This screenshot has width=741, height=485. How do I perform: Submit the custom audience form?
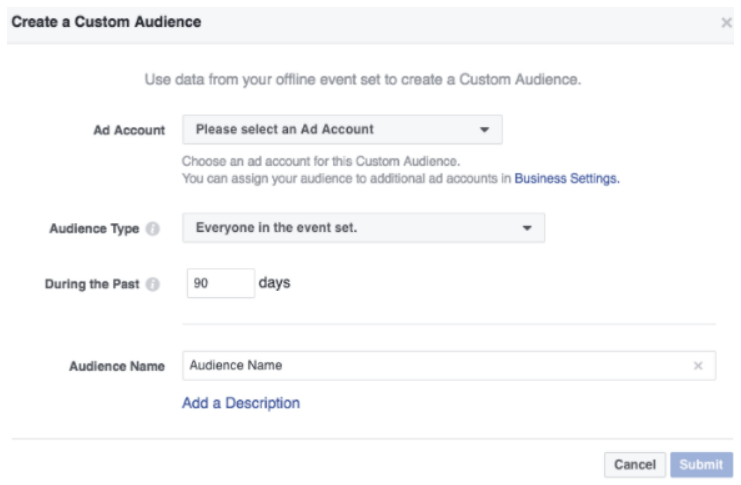(x=703, y=464)
